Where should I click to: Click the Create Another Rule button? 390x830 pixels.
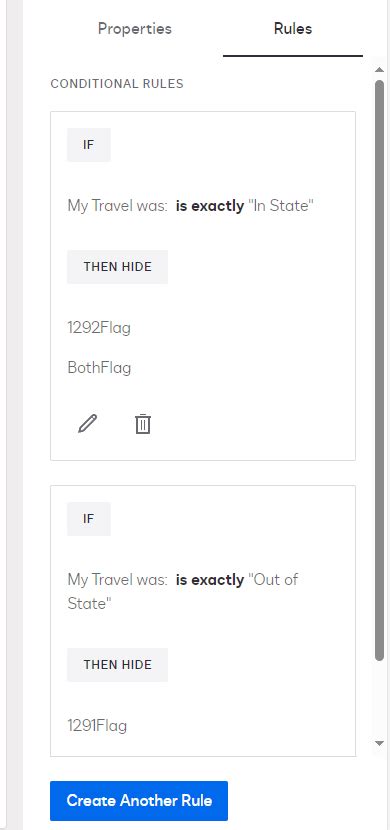139,800
